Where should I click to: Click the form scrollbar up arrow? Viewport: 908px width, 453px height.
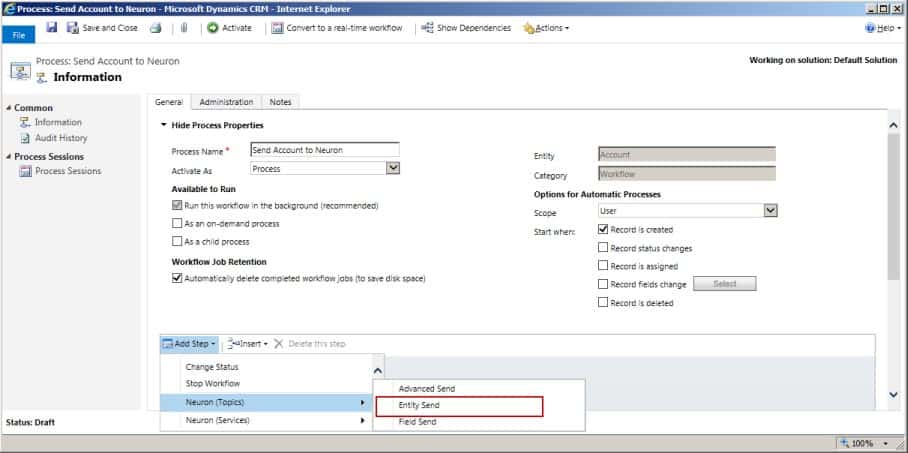pos(893,126)
